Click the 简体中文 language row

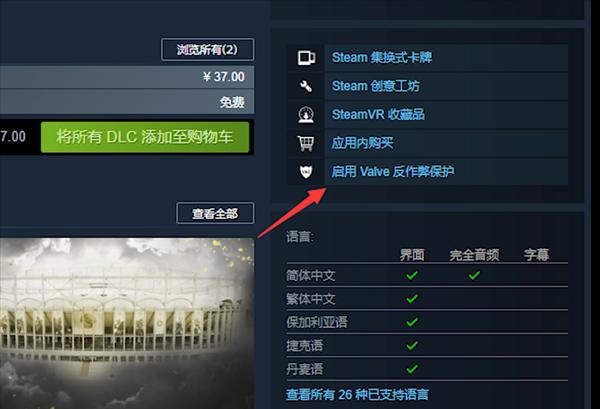[427, 275]
